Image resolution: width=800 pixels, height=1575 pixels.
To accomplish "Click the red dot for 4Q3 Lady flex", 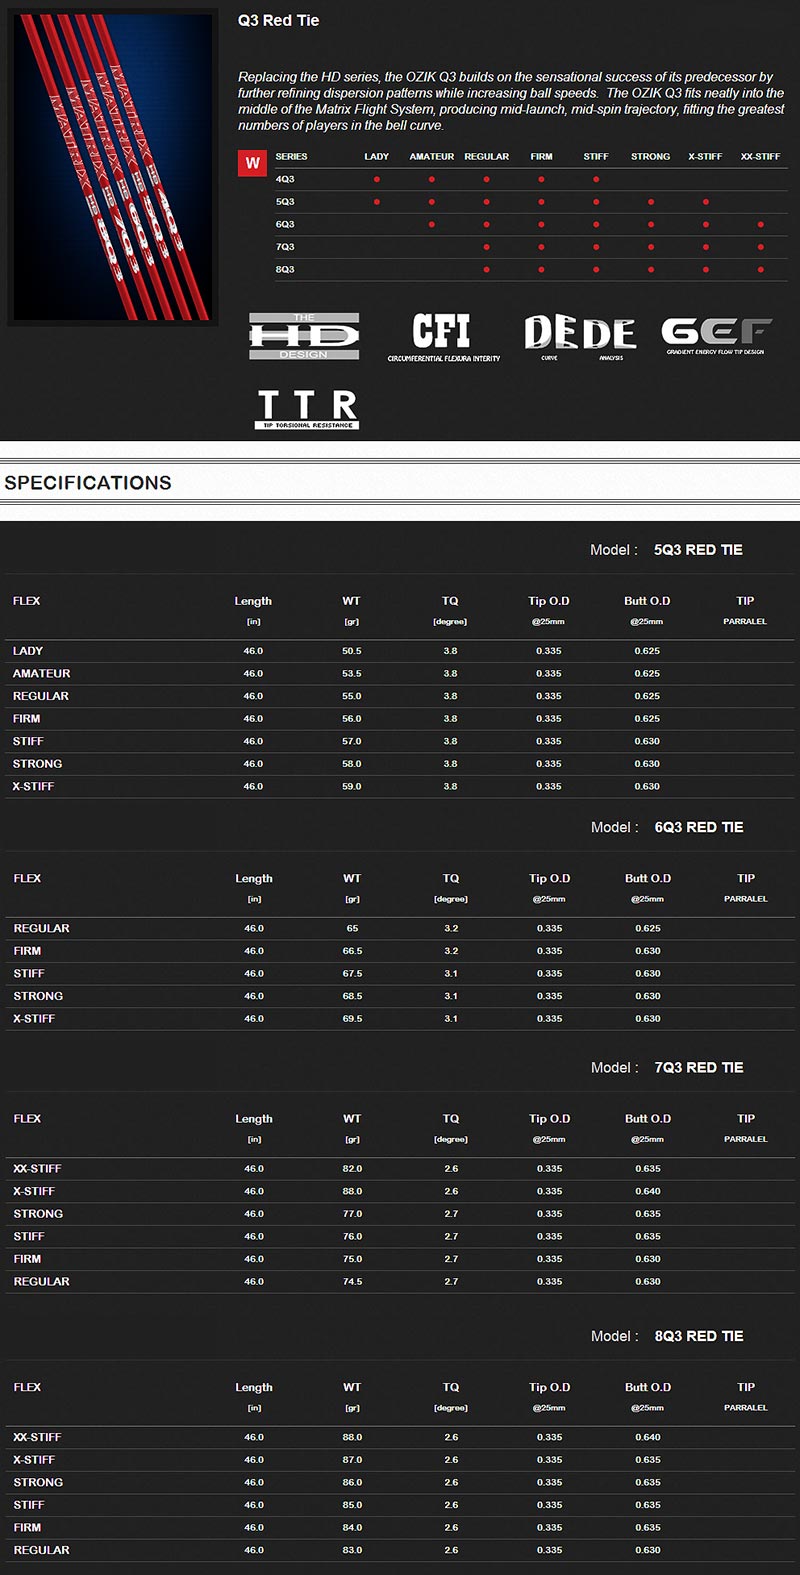I will point(377,180).
